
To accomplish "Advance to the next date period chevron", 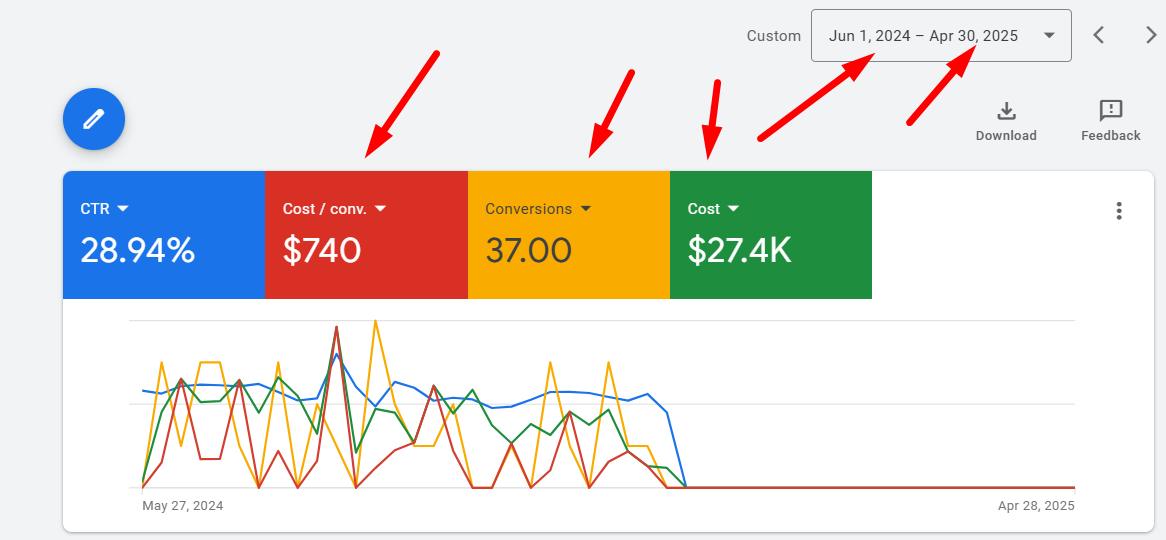I will pyautogui.click(x=1150, y=36).
